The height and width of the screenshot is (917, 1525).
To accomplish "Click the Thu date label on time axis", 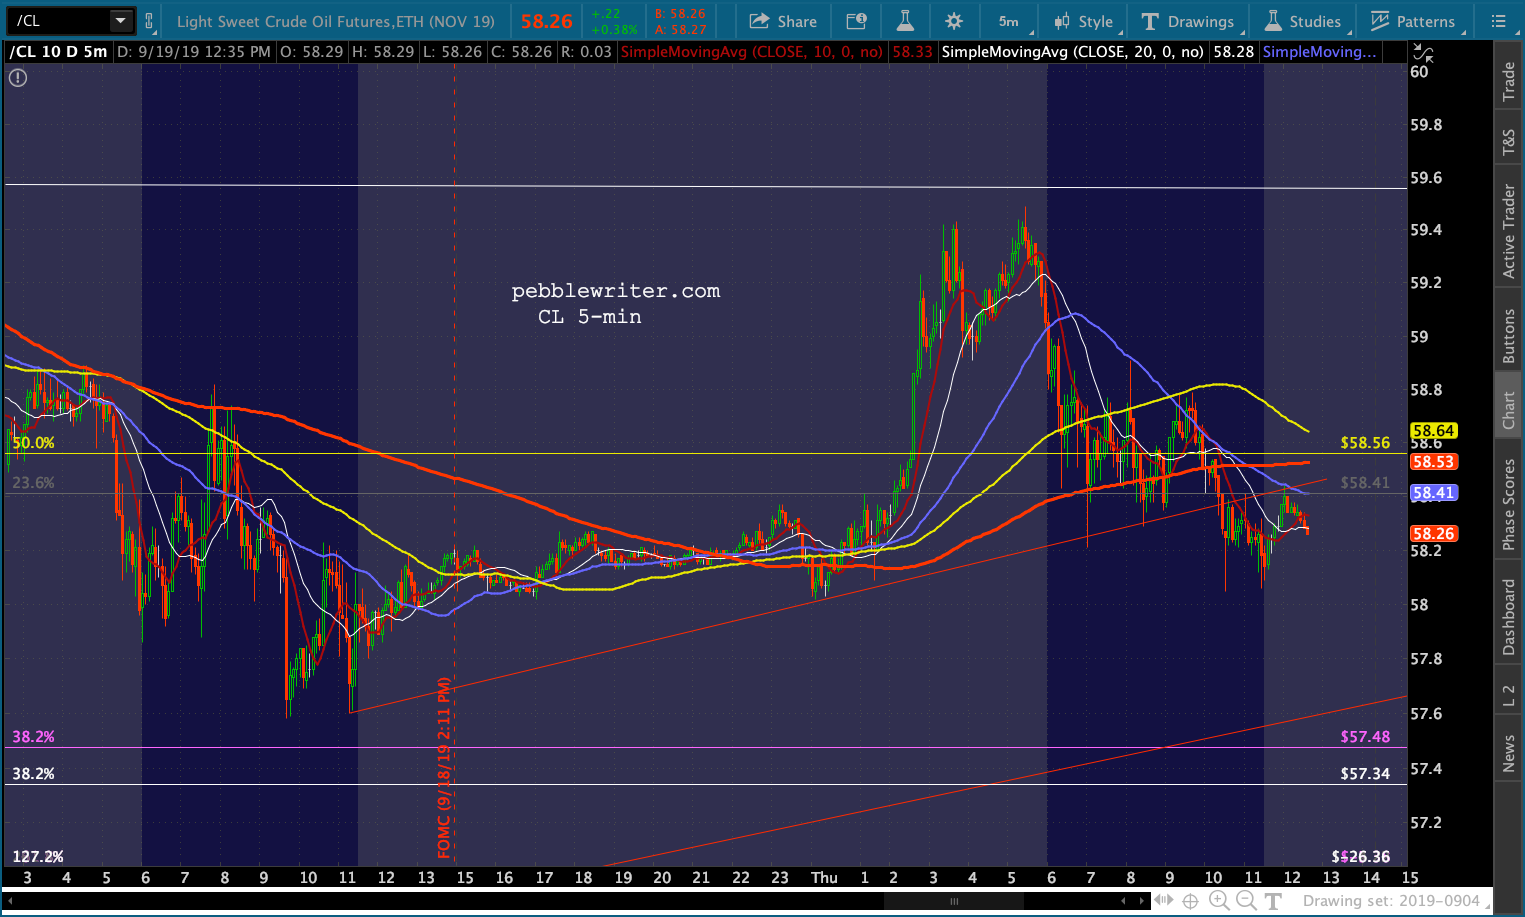I will [x=824, y=878].
